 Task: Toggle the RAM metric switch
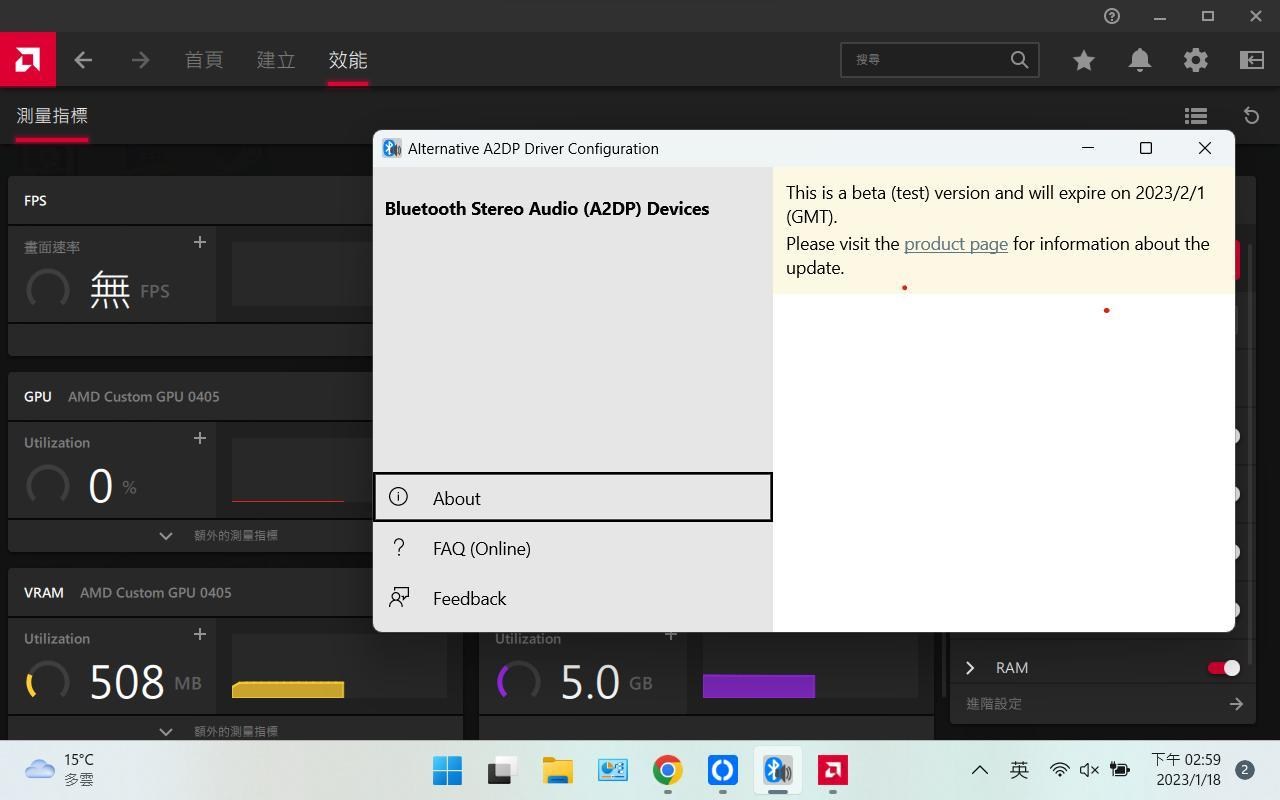coord(1223,668)
